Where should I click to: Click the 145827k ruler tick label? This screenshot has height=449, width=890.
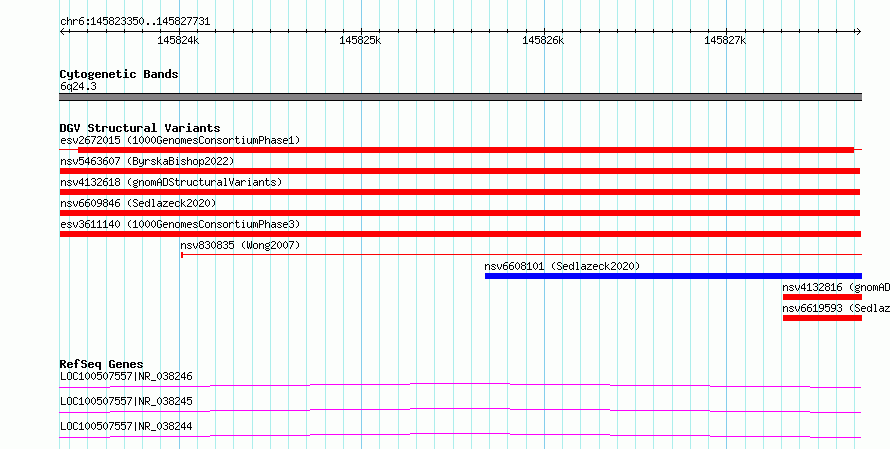tap(725, 40)
